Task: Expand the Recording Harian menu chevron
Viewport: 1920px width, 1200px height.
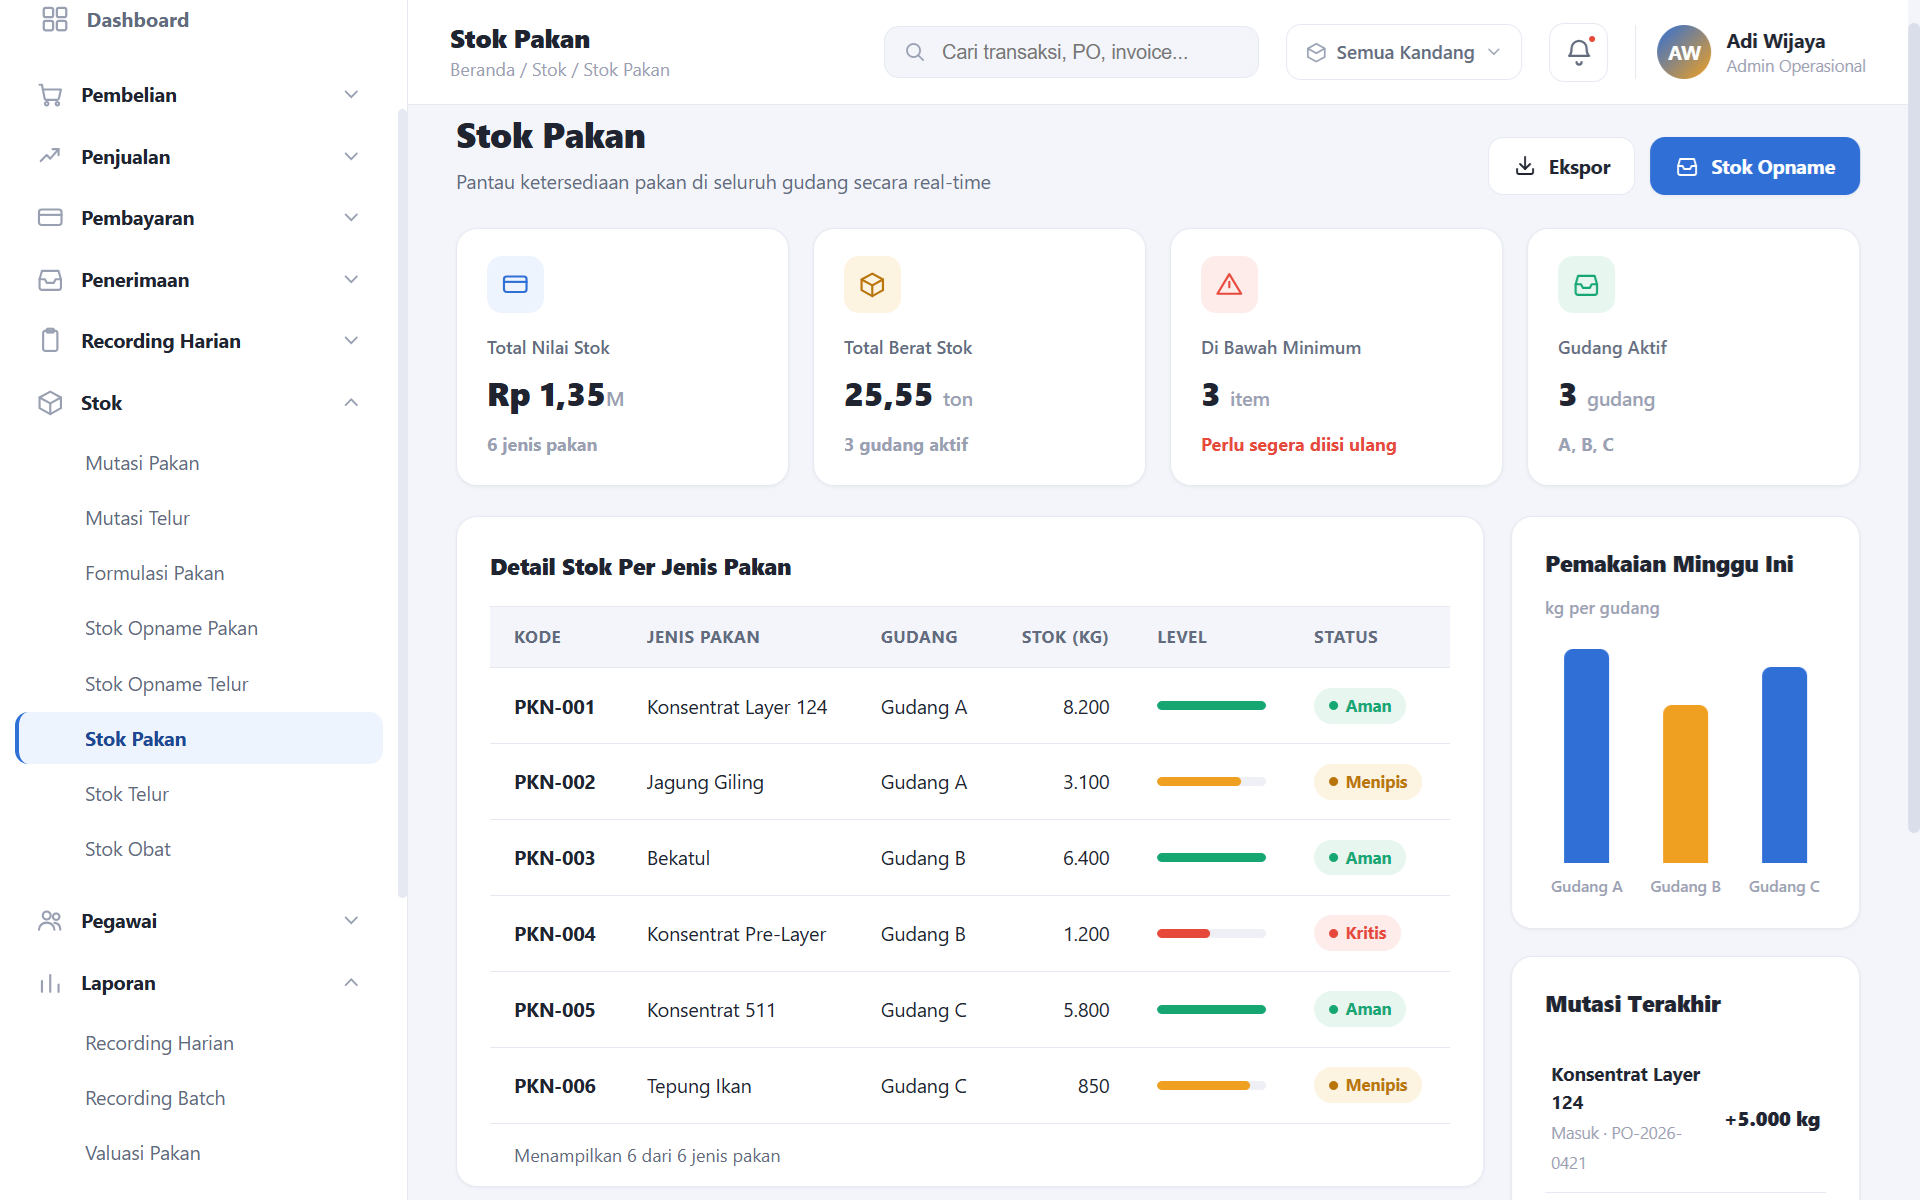Action: (x=351, y=341)
